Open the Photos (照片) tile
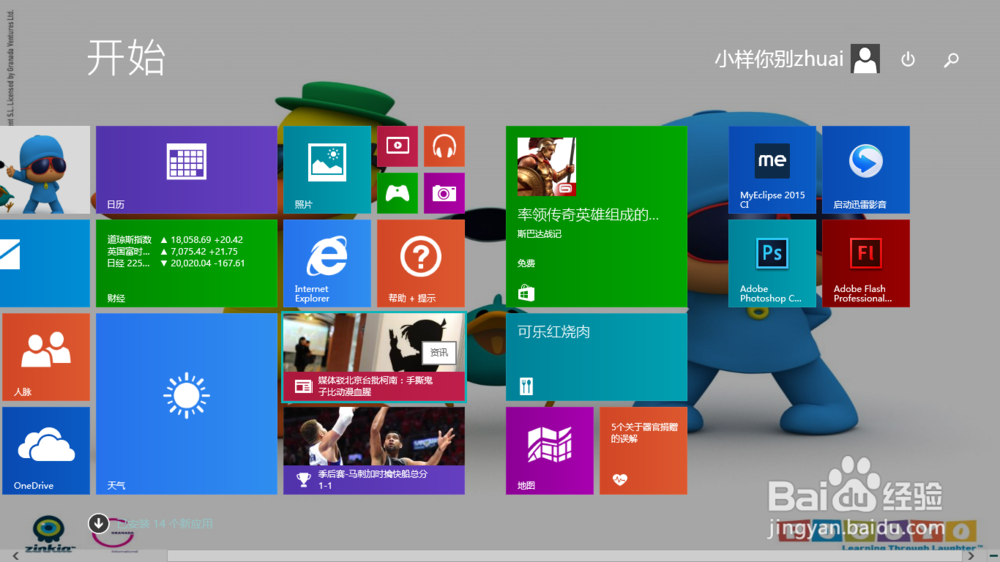Image resolution: width=1000 pixels, height=562 pixels. pyautogui.click(x=327, y=170)
